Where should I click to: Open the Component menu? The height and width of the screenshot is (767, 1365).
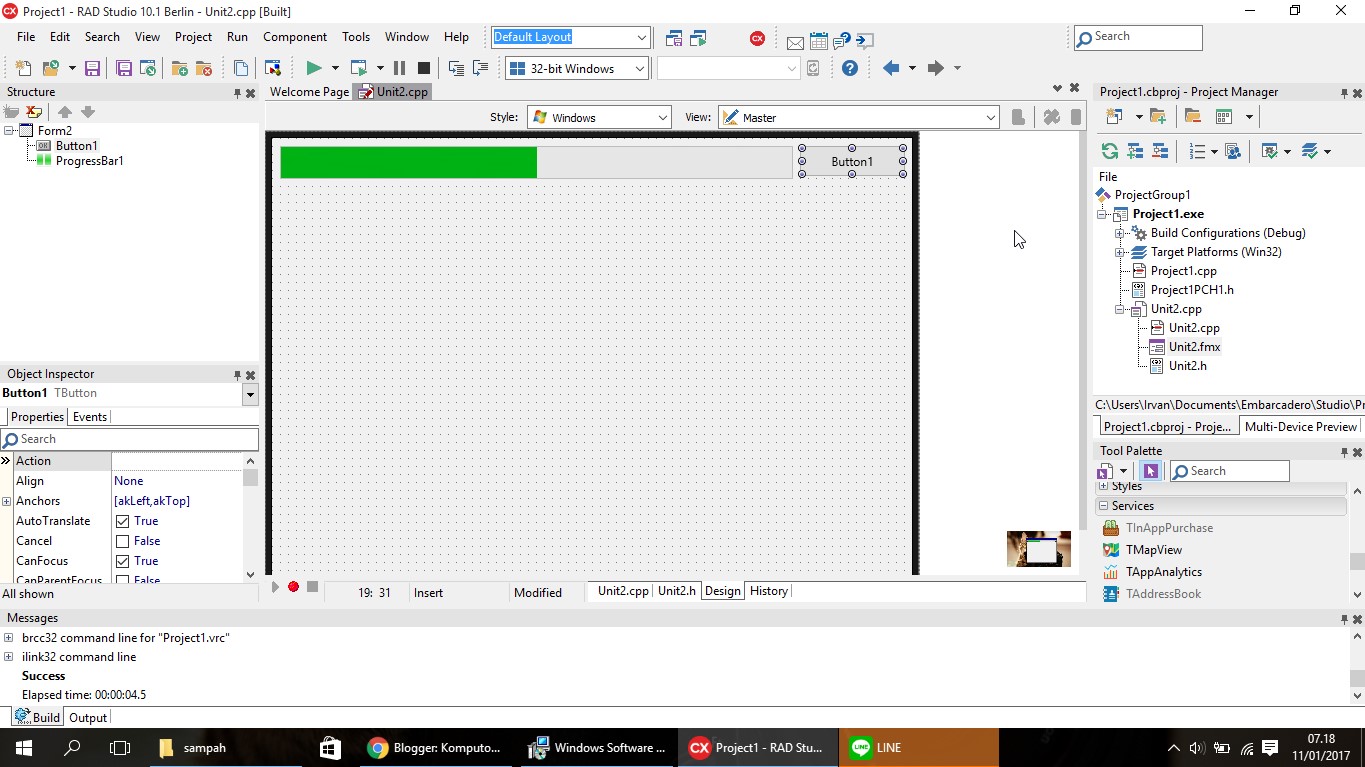295,37
